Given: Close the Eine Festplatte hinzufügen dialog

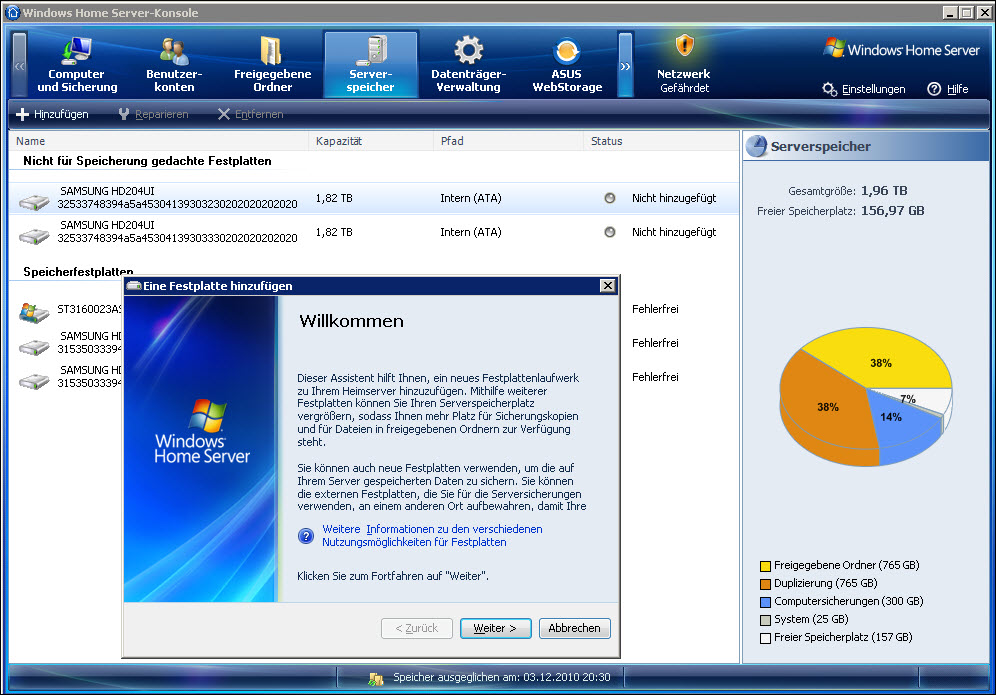Looking at the screenshot, I should (x=608, y=286).
